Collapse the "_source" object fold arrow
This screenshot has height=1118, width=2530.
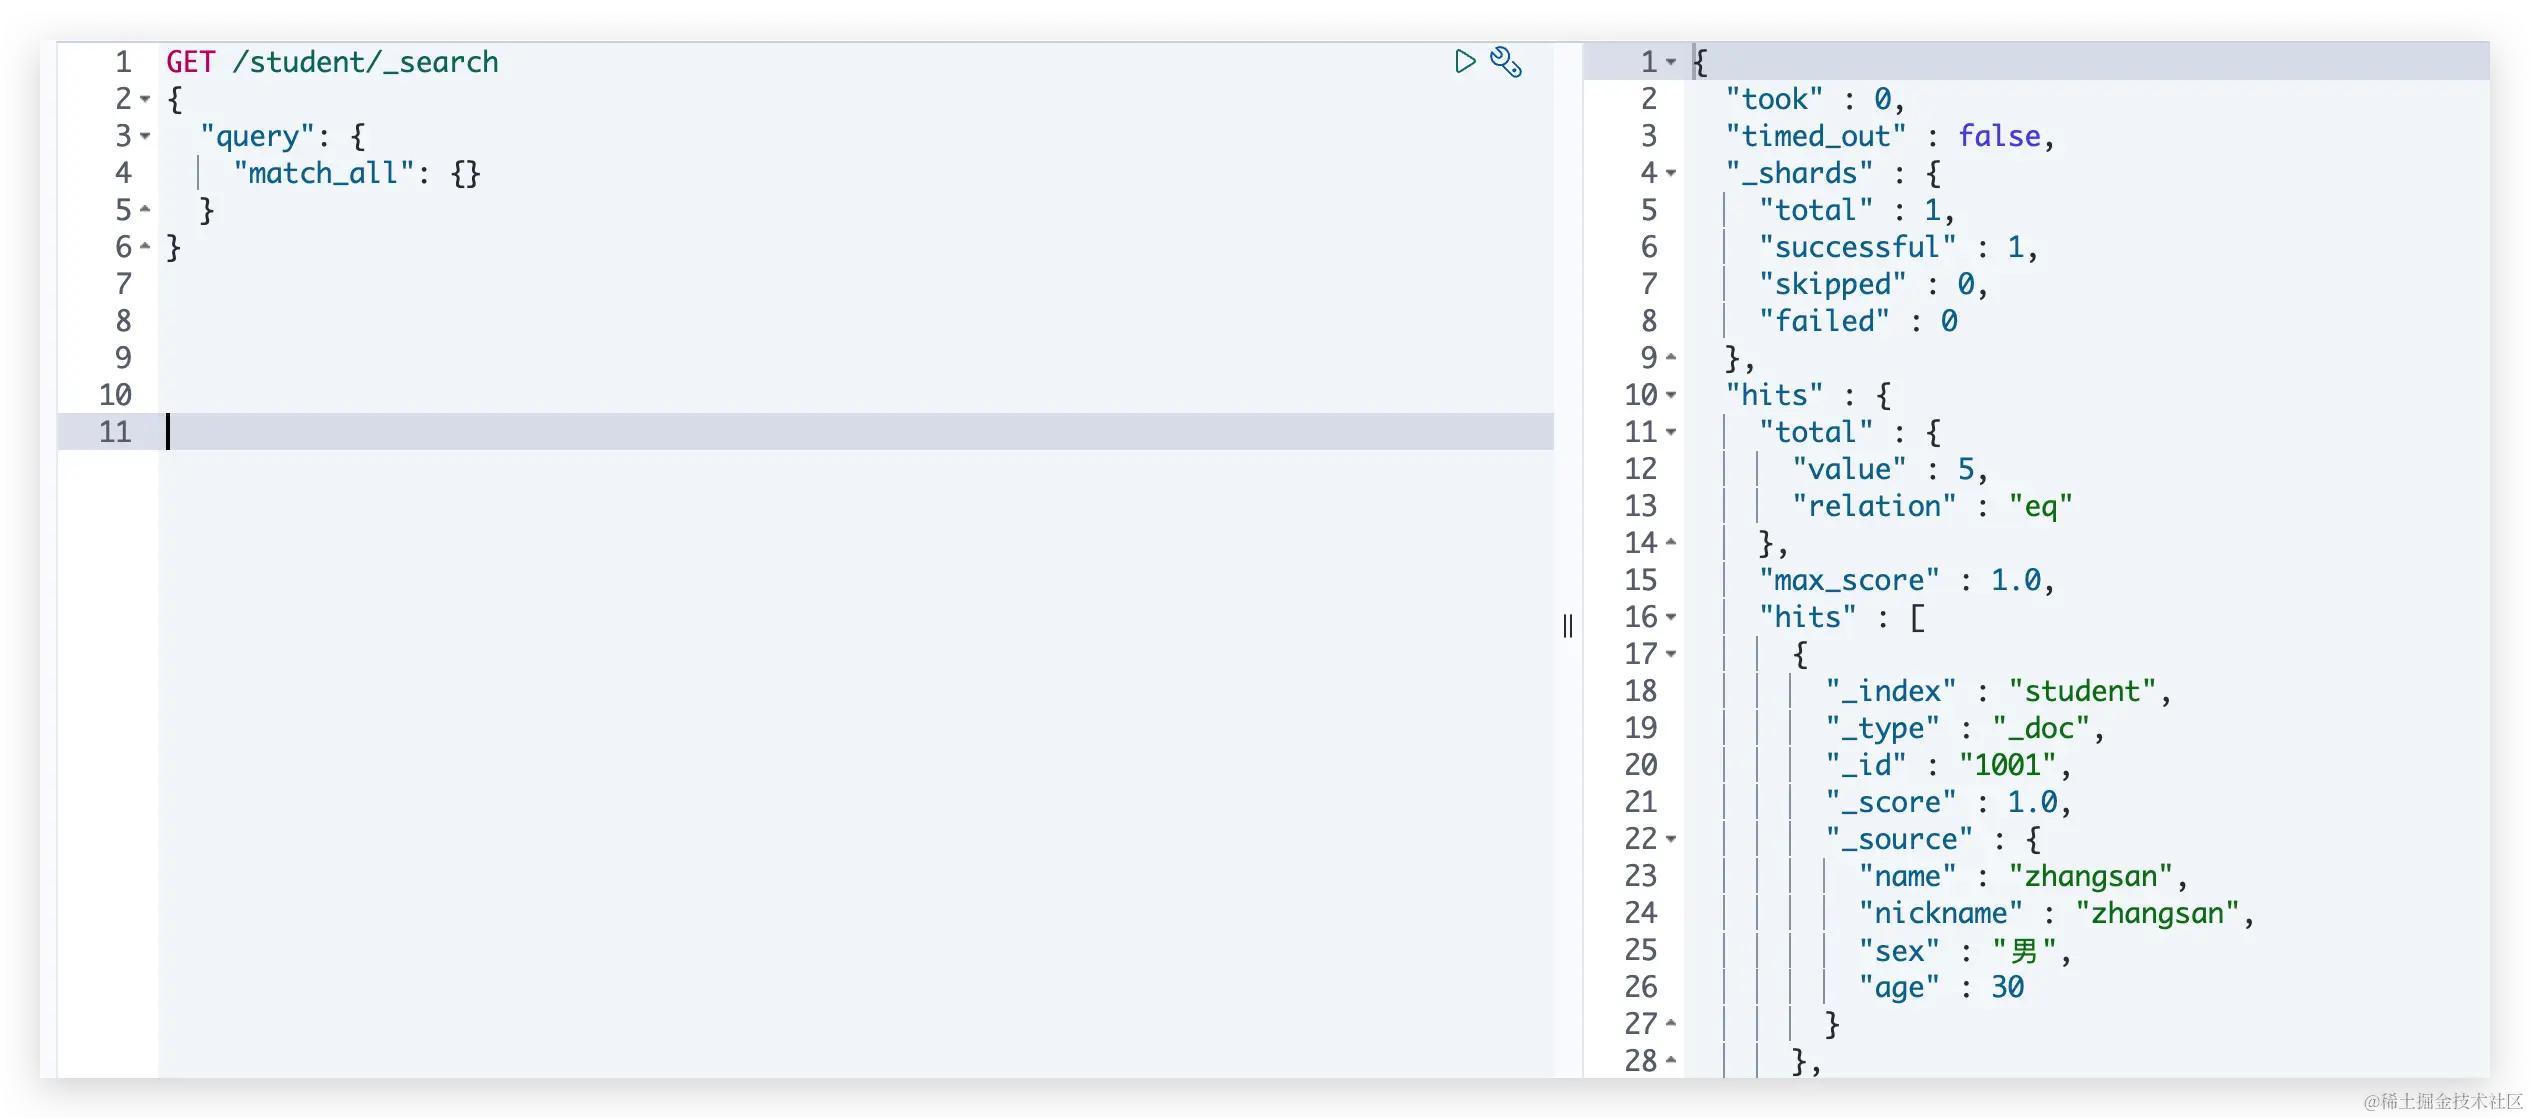(1671, 839)
